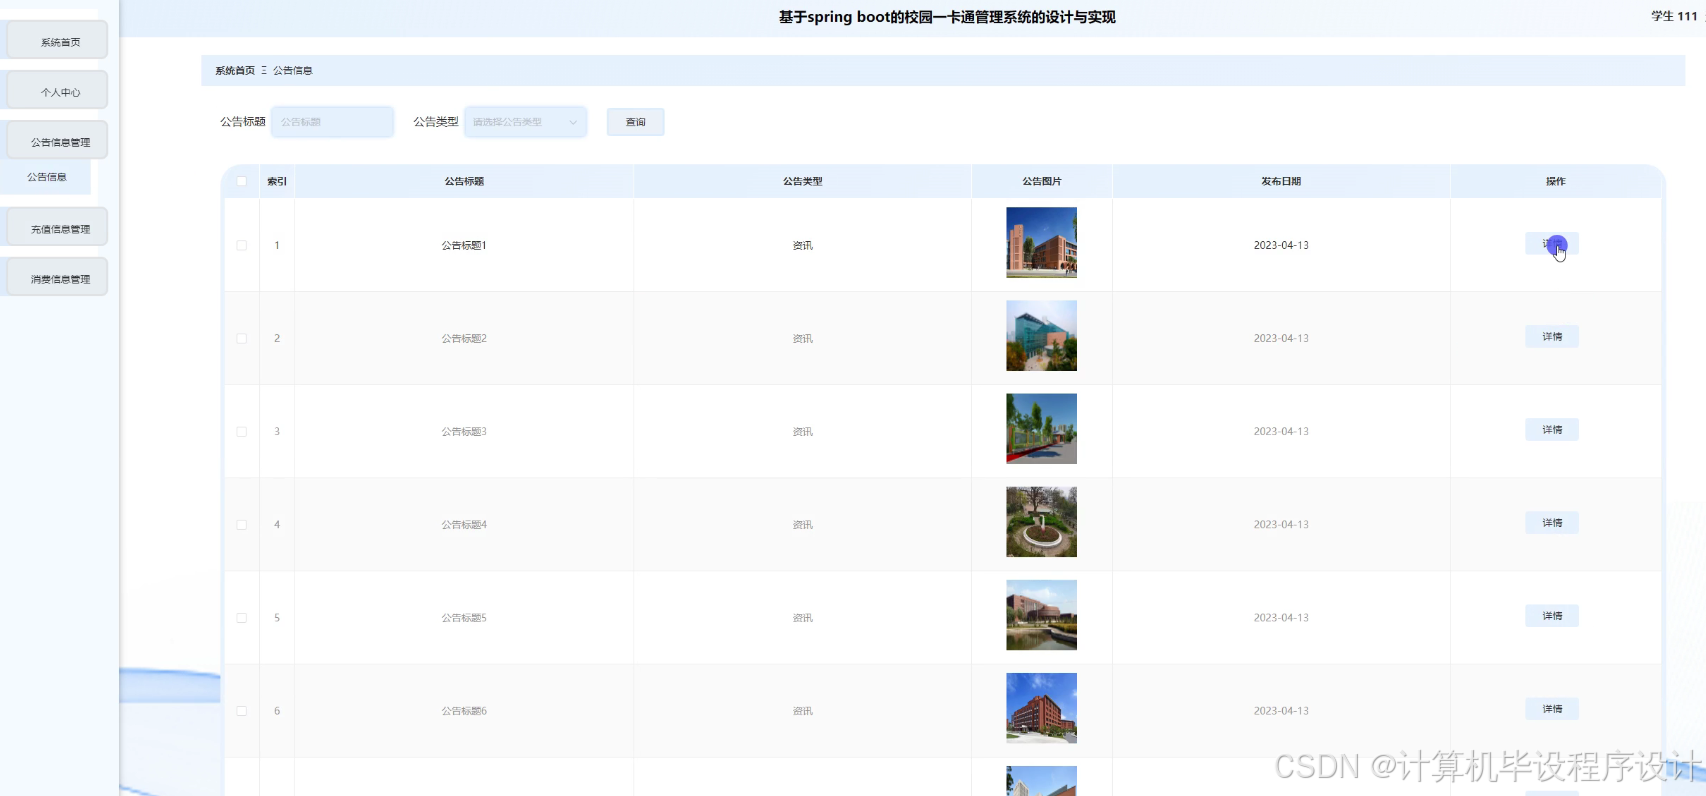Click the 操作 column header

point(1556,181)
